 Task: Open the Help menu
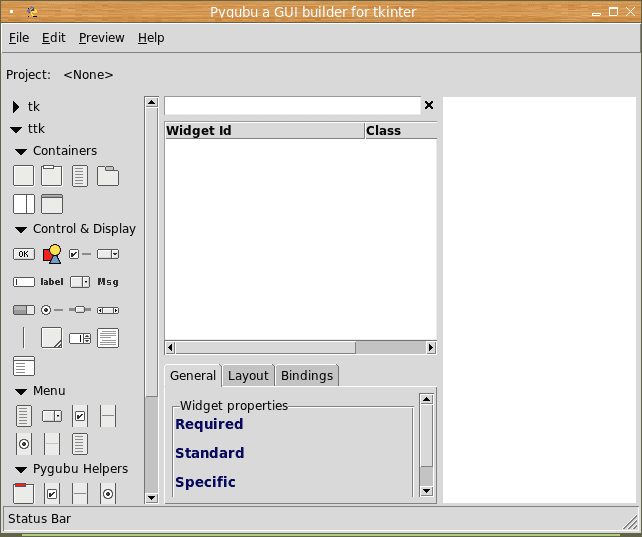(x=151, y=38)
